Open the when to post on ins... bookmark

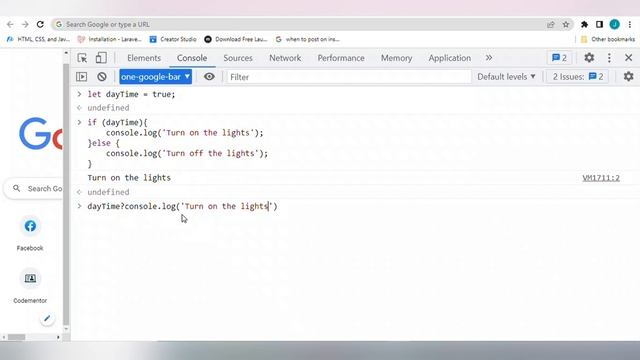click(307, 39)
